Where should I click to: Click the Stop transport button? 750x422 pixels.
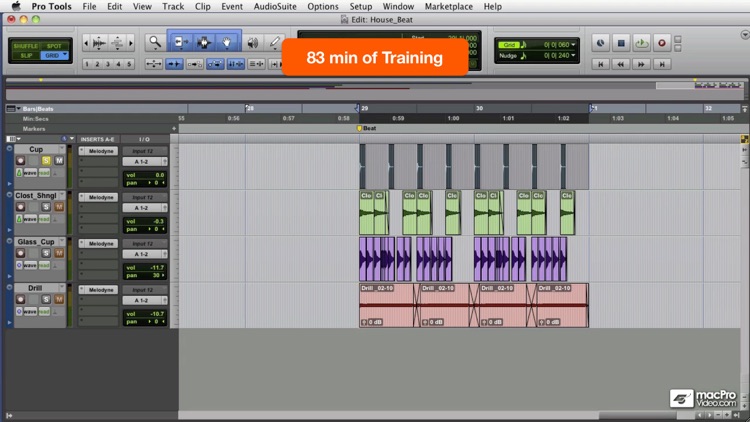tap(621, 43)
